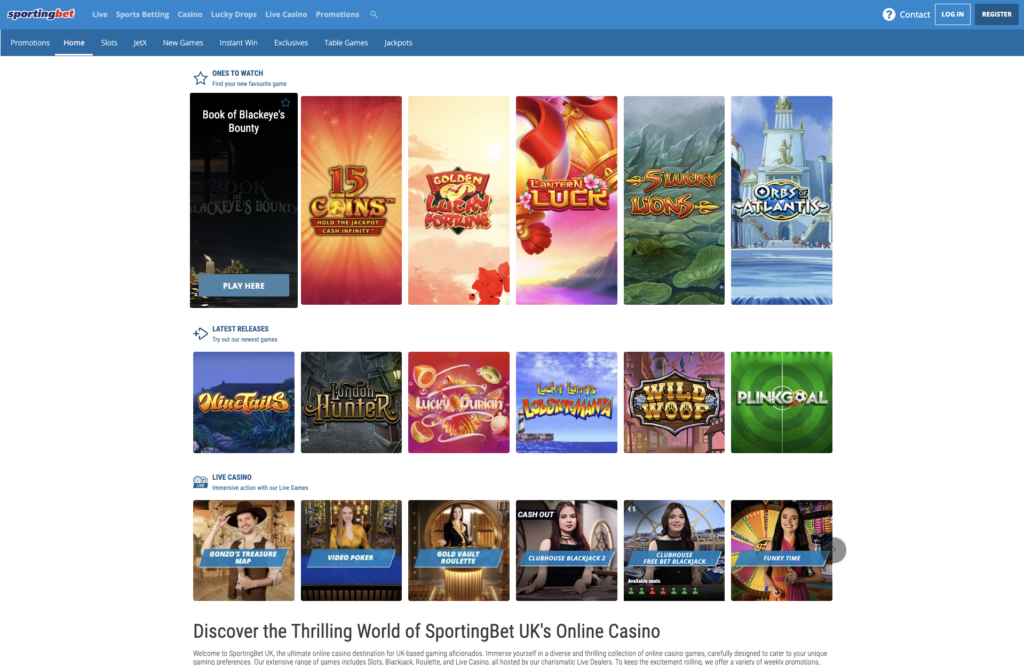Image resolution: width=1024 pixels, height=665 pixels.
Task: Click the search magnifier icon
Action: pos(374,15)
